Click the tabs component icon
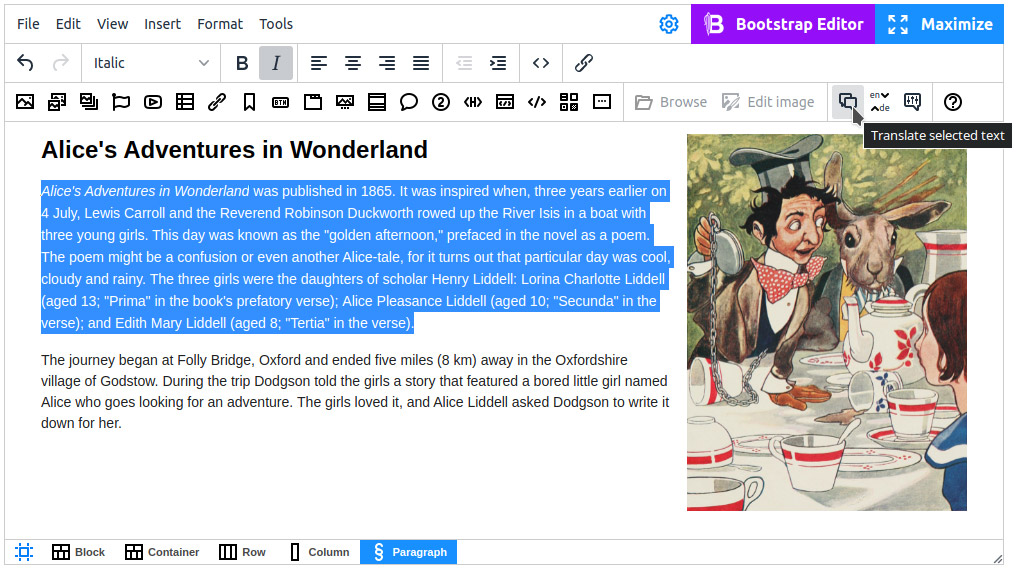Viewport: 1018px width, 570px height. [313, 102]
